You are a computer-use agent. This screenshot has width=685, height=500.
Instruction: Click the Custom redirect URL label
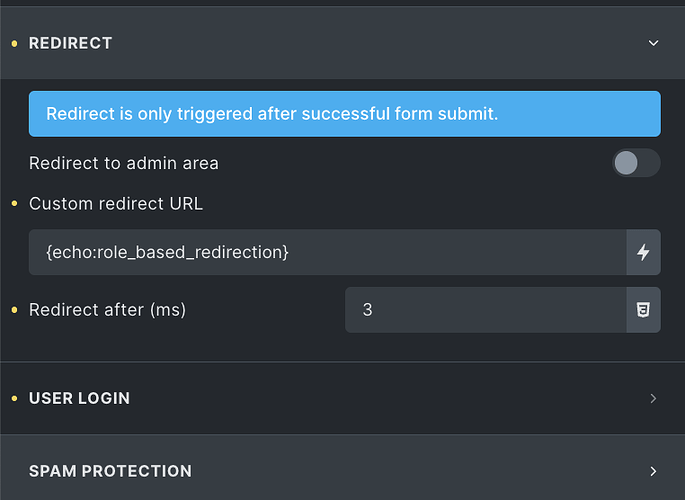click(116, 204)
